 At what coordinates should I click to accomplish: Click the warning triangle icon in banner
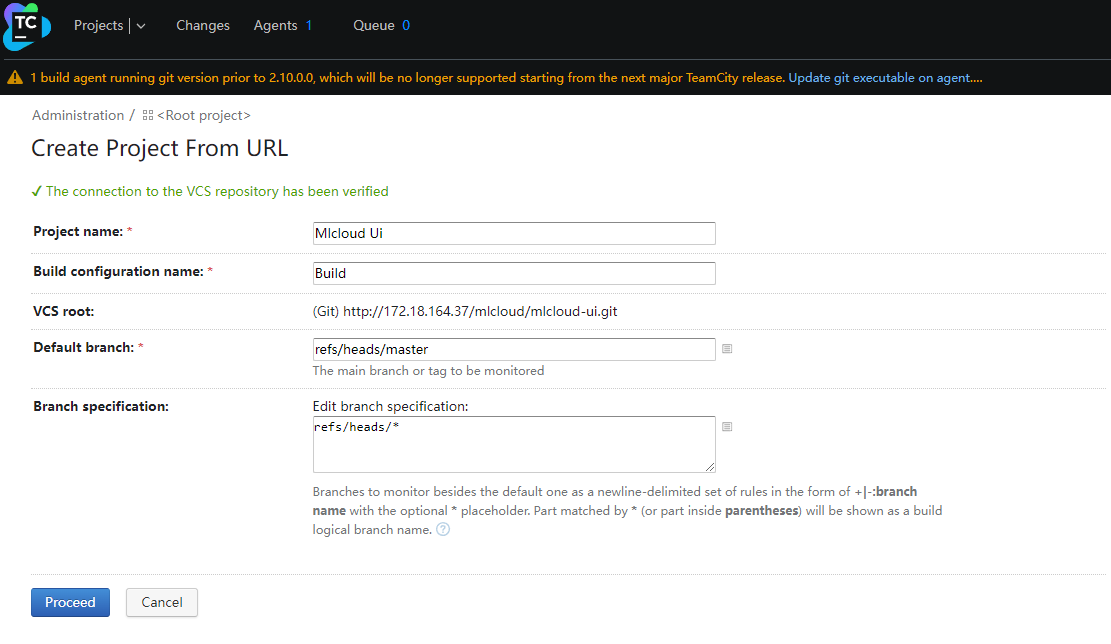[15, 78]
